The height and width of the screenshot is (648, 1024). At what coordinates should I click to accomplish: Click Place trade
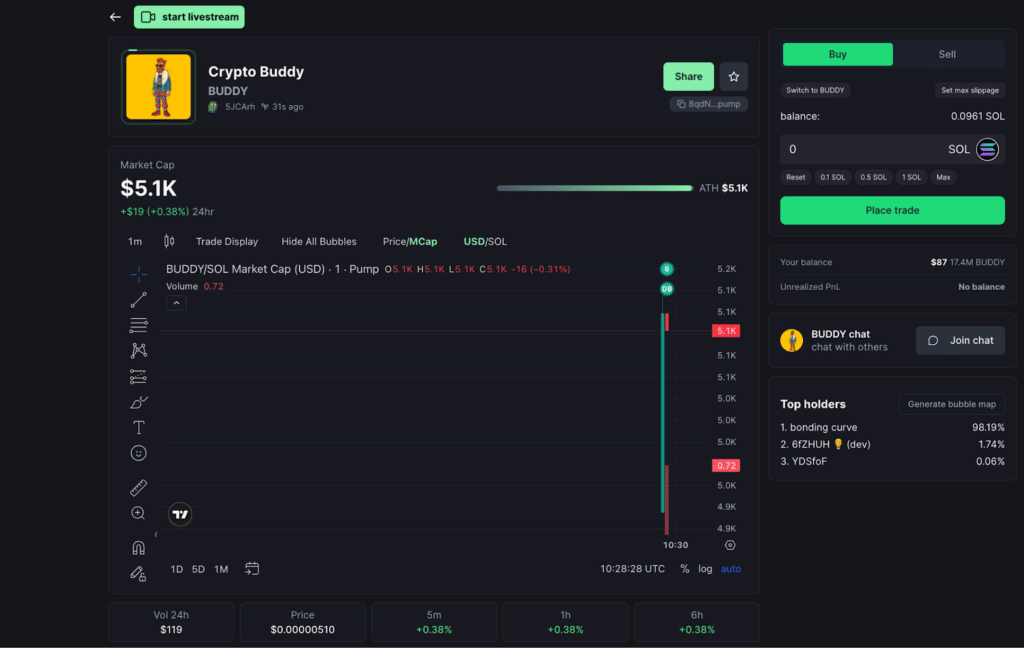coord(892,210)
